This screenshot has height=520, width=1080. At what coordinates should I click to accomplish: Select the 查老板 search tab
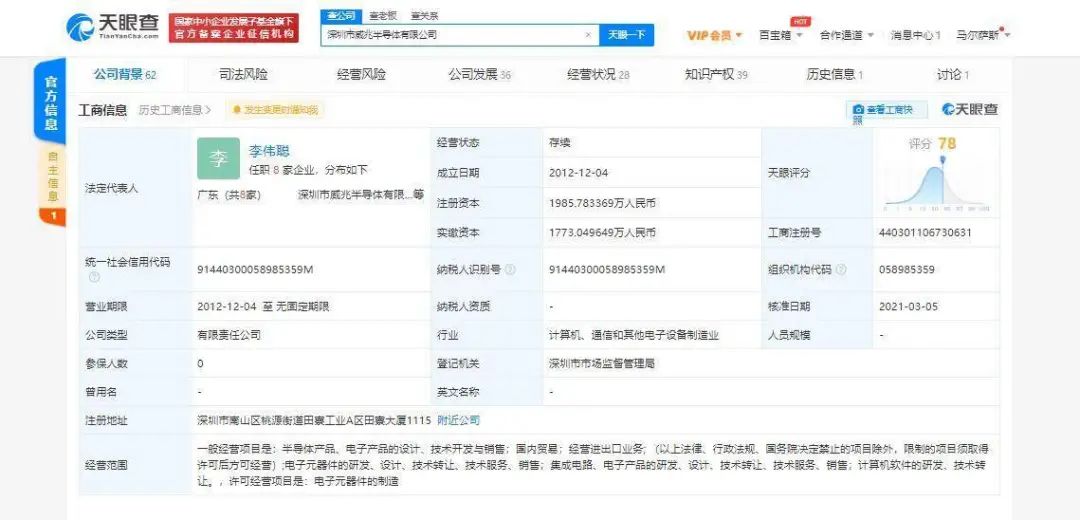pos(382,15)
